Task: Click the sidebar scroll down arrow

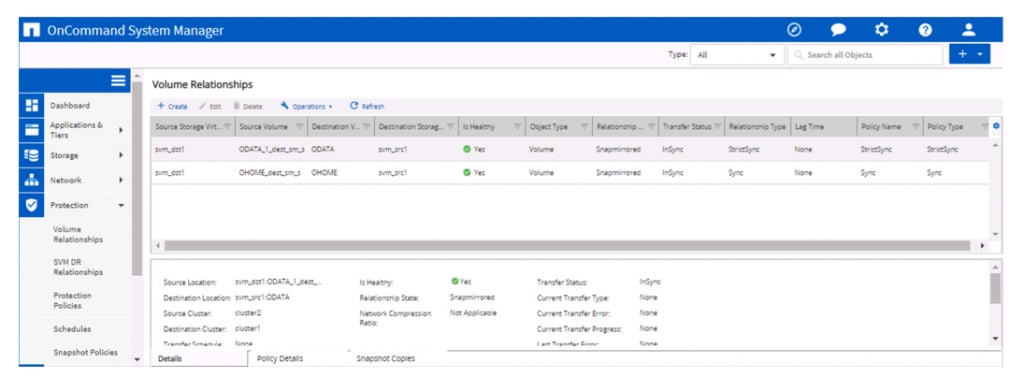Action: (x=136, y=359)
